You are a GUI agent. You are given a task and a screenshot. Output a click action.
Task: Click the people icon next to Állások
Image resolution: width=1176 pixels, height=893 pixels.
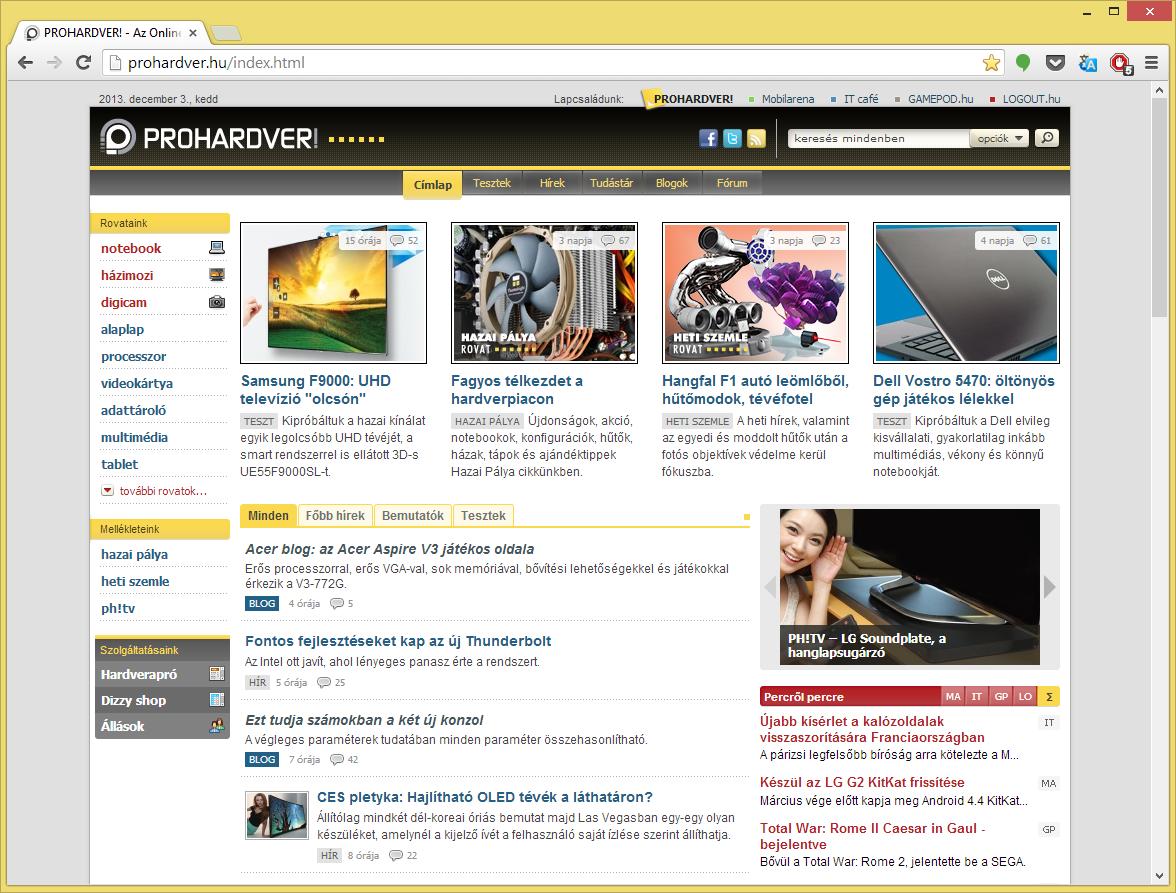click(217, 726)
